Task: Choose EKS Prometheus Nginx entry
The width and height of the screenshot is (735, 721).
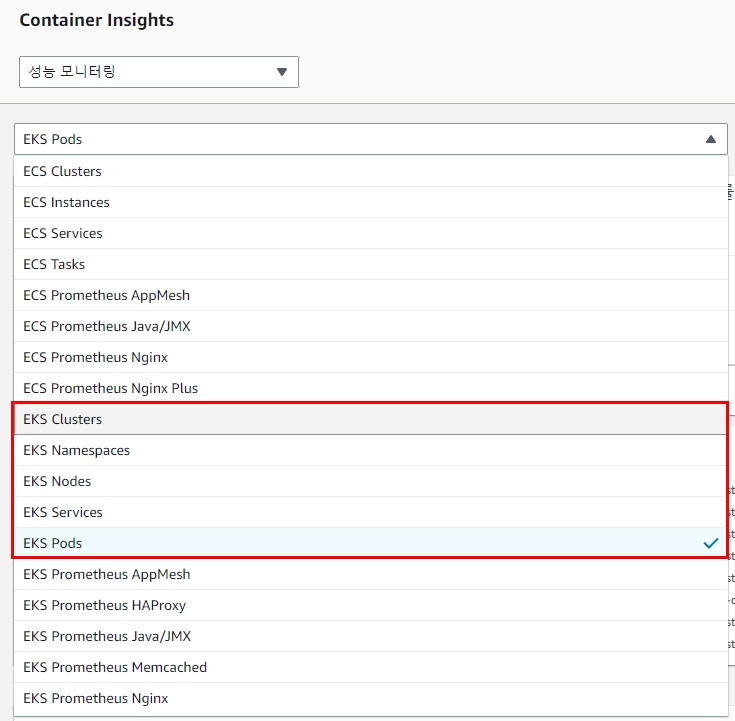Action: 371,698
